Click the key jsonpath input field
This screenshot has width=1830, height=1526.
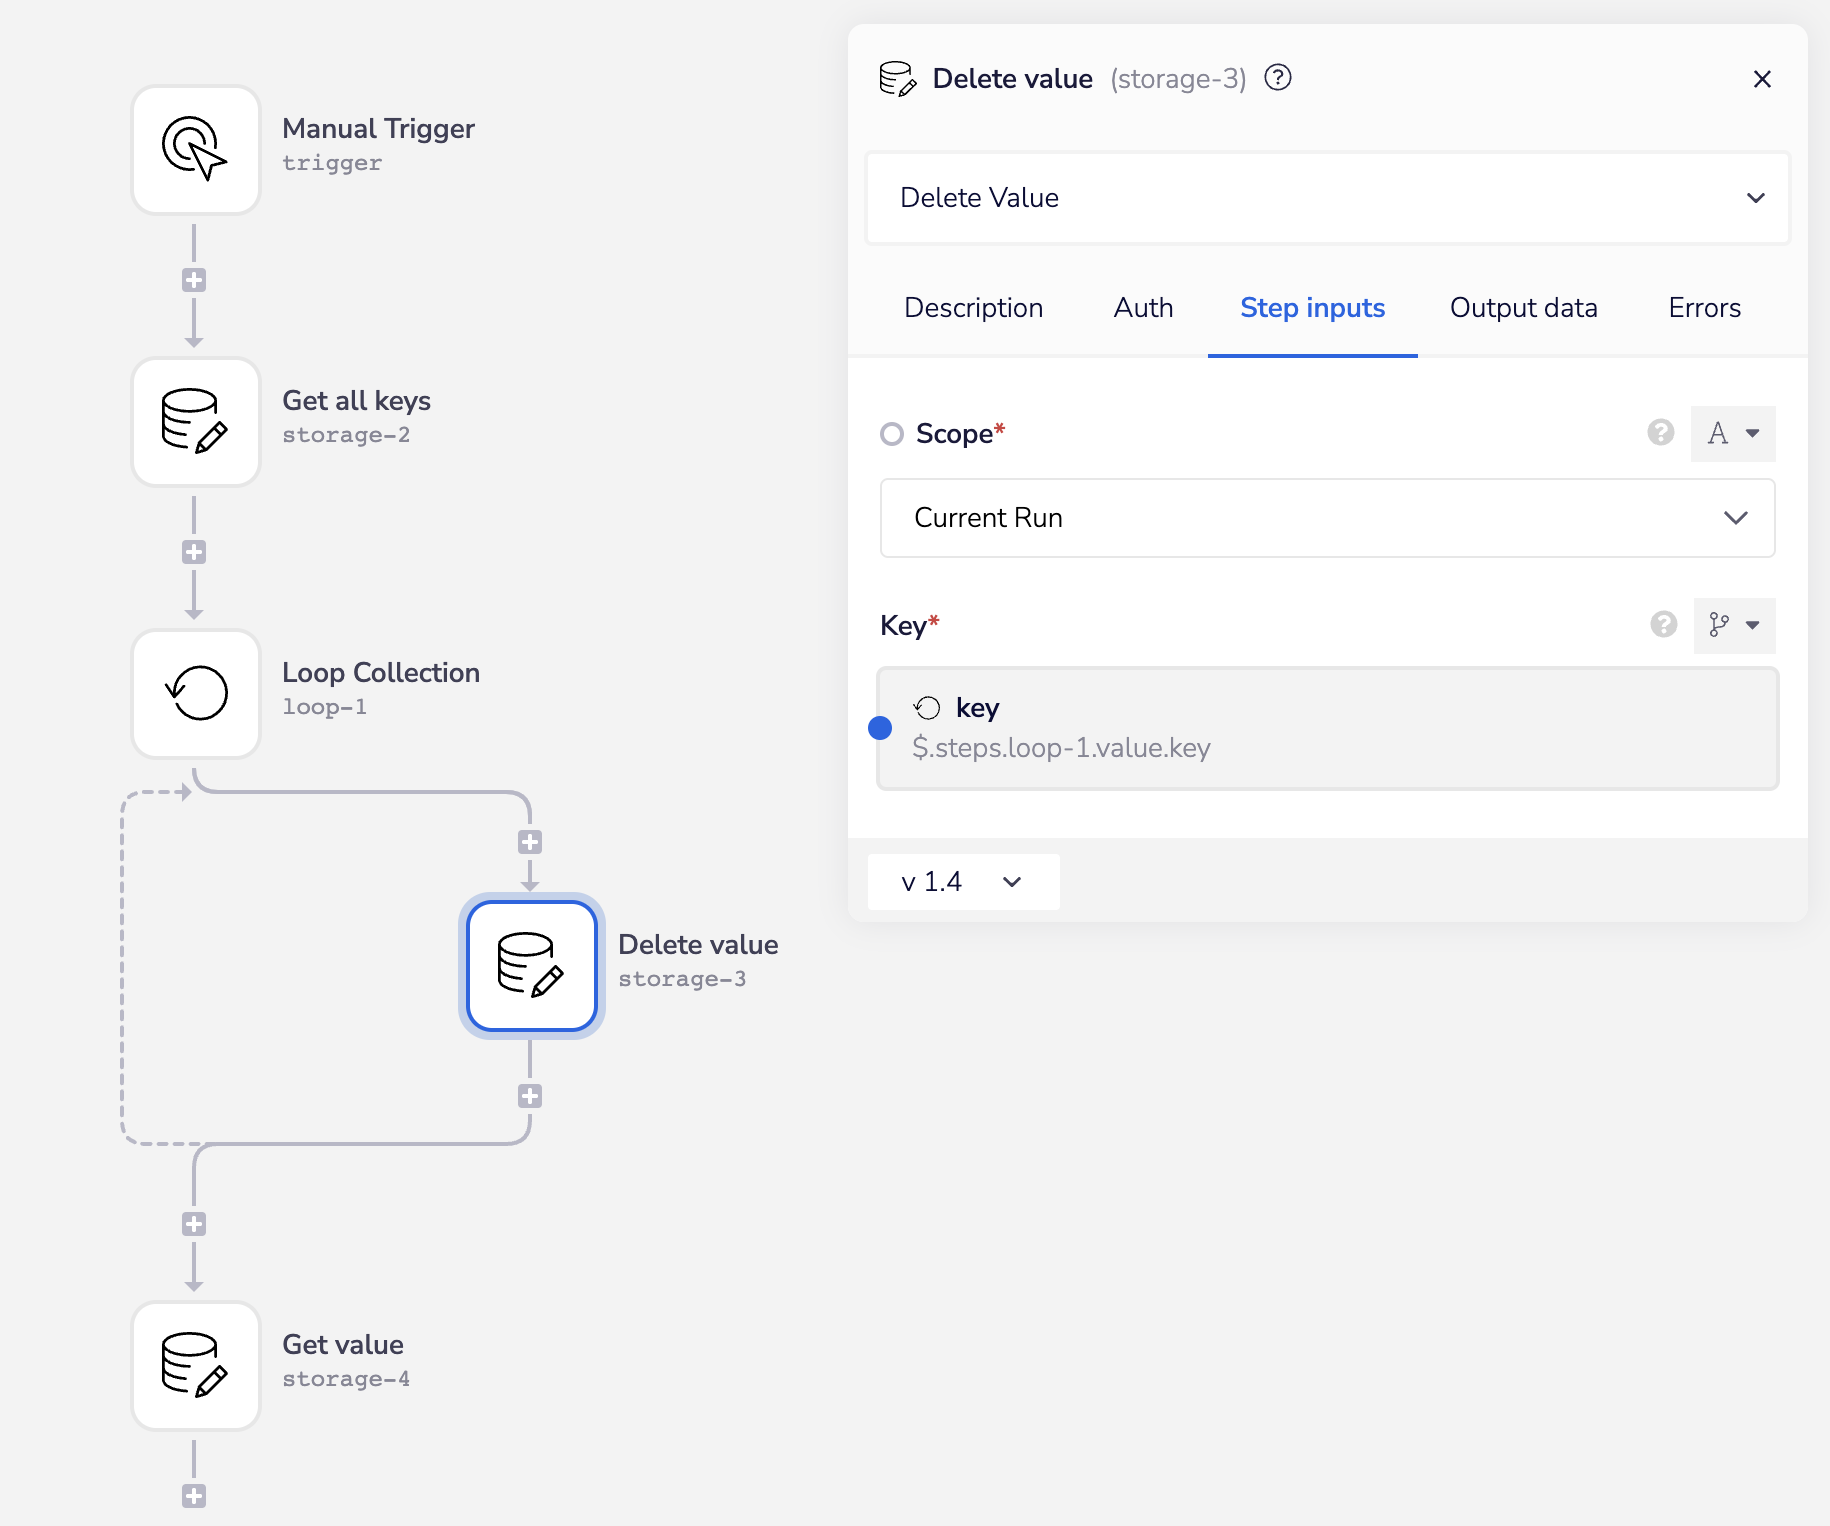(1327, 729)
